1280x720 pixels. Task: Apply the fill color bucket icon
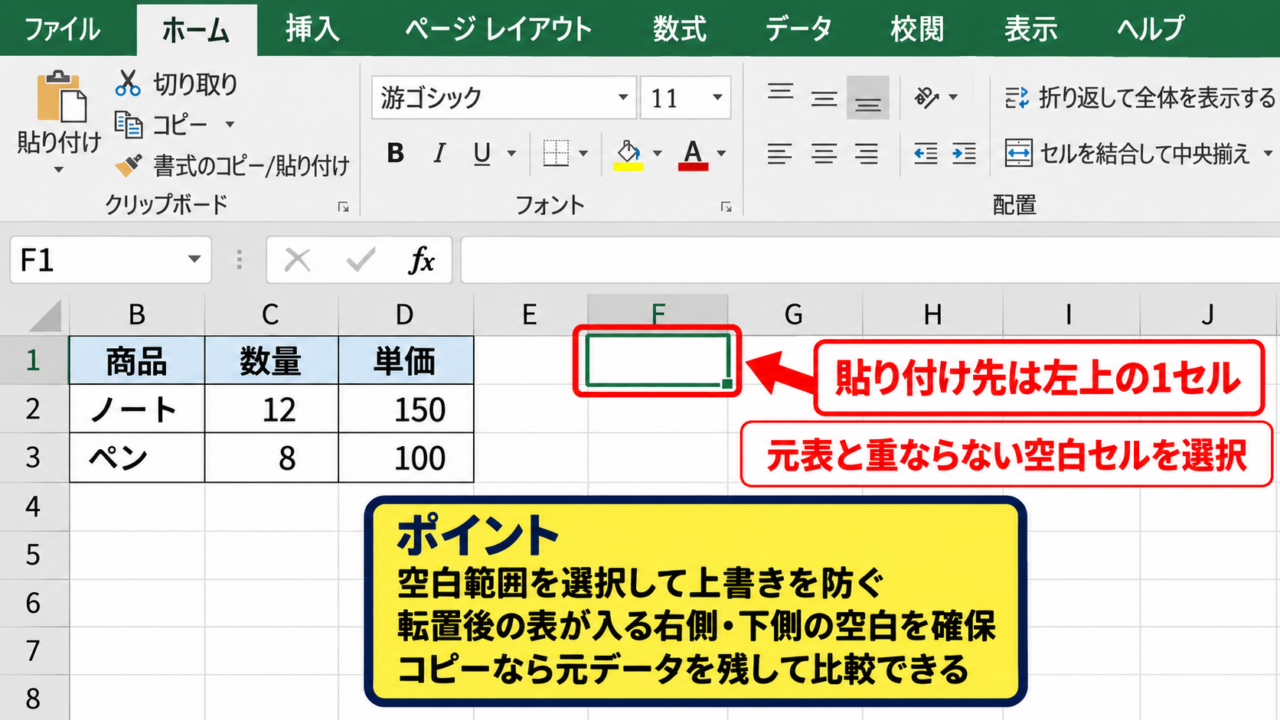(628, 154)
